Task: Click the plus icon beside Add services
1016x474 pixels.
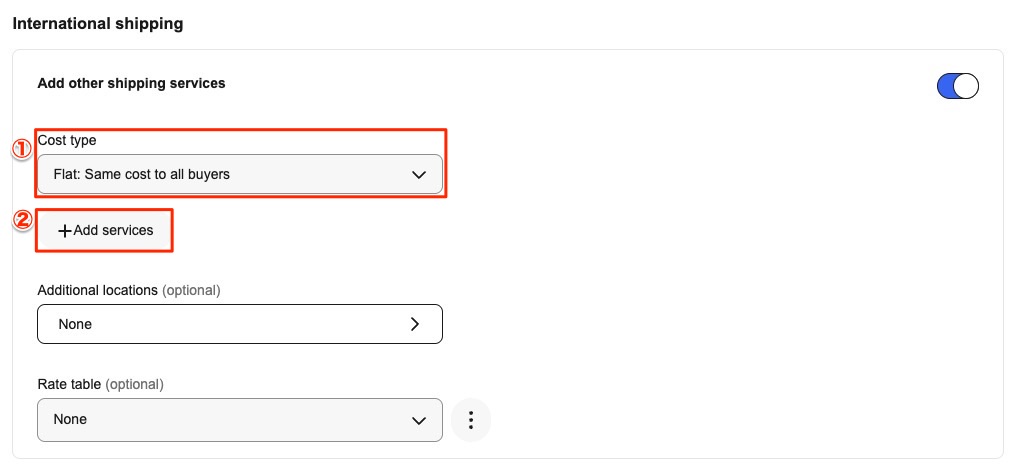Action: pyautogui.click(x=65, y=231)
